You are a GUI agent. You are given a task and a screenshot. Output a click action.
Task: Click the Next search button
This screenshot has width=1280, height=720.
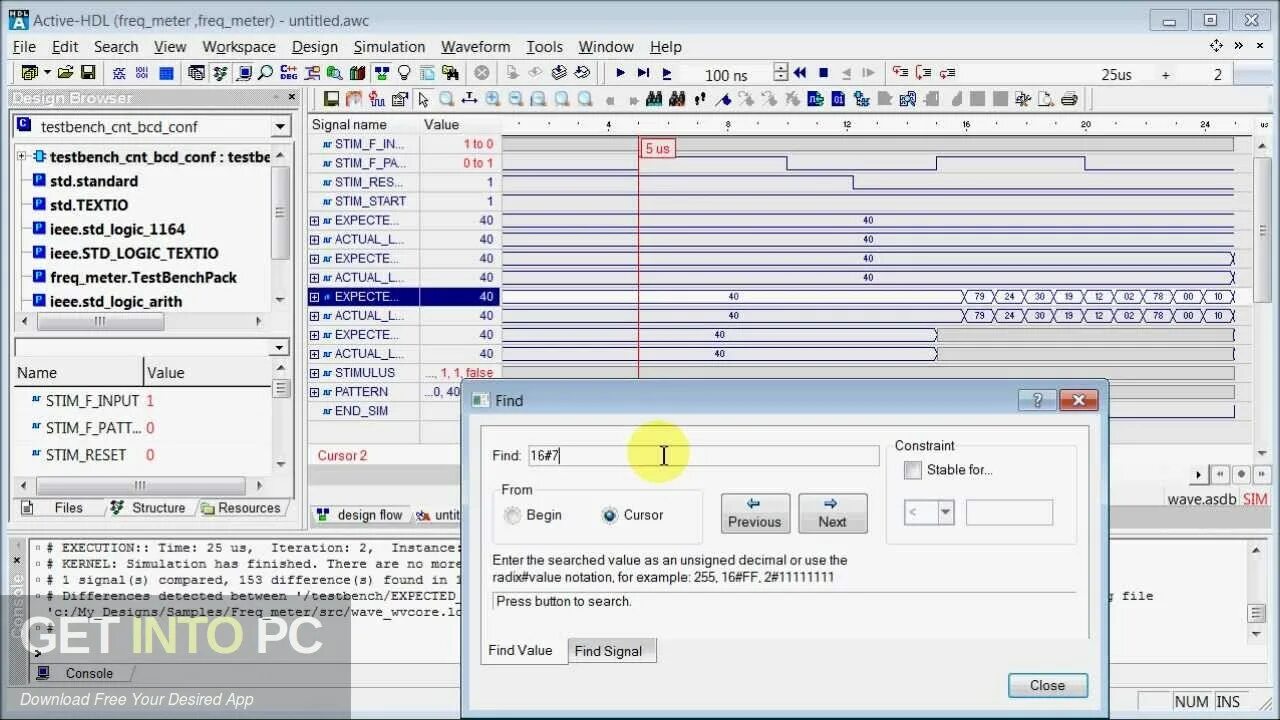click(832, 513)
